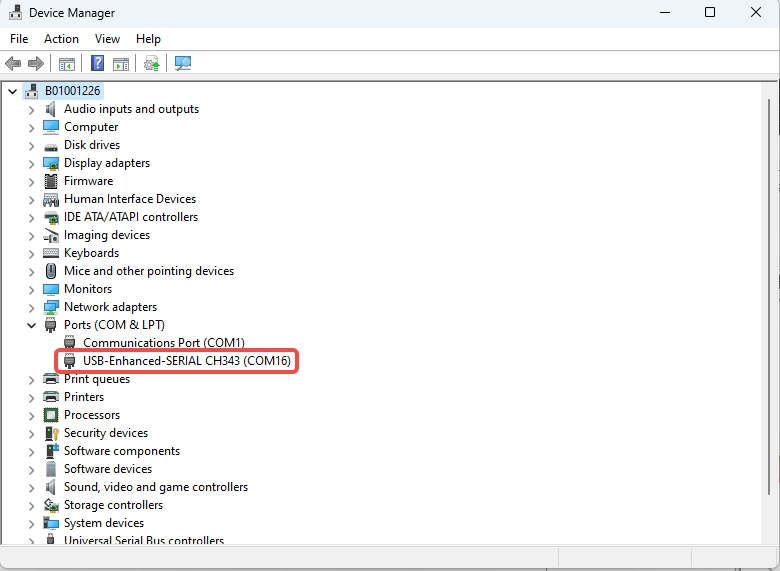This screenshot has height=571, width=780.
Task: Select the Human Interface Devices label
Action: click(x=130, y=199)
